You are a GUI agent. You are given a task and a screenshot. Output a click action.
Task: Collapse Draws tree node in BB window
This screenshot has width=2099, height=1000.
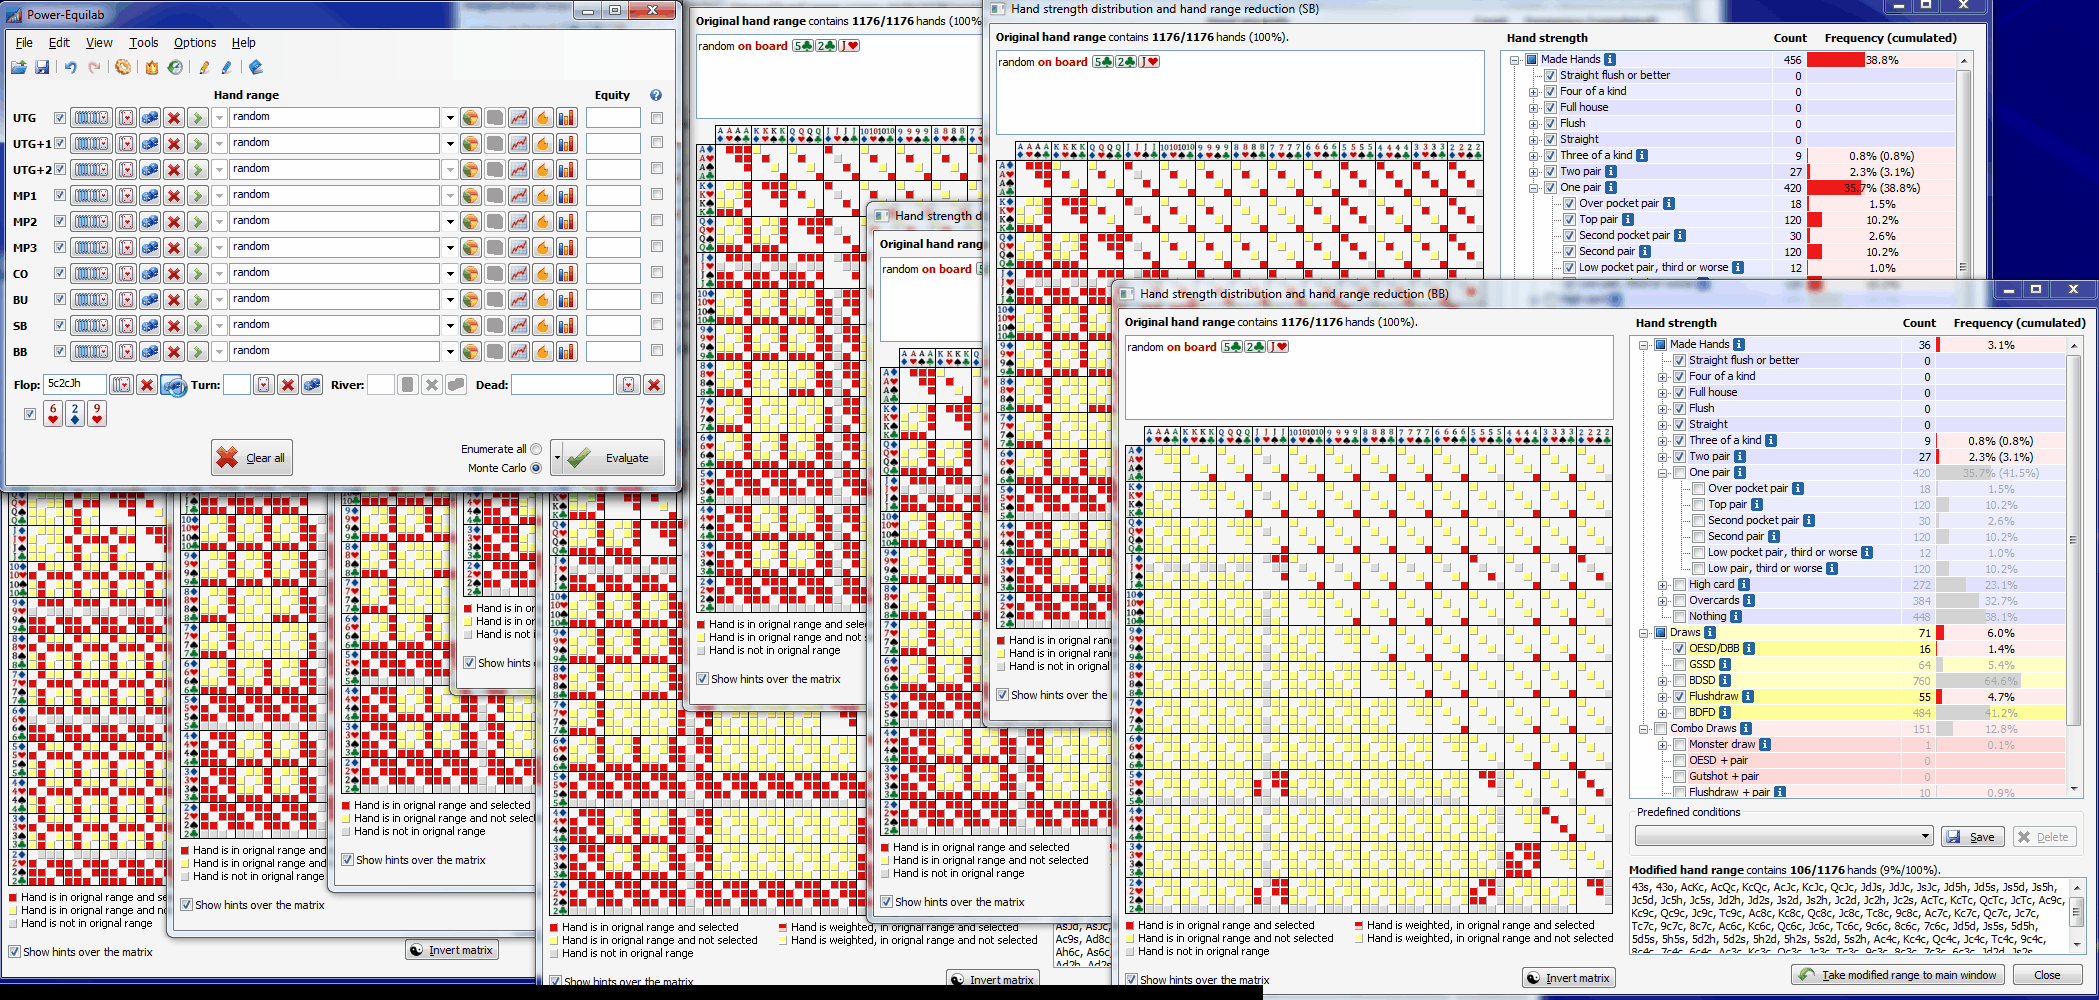coord(1644,633)
